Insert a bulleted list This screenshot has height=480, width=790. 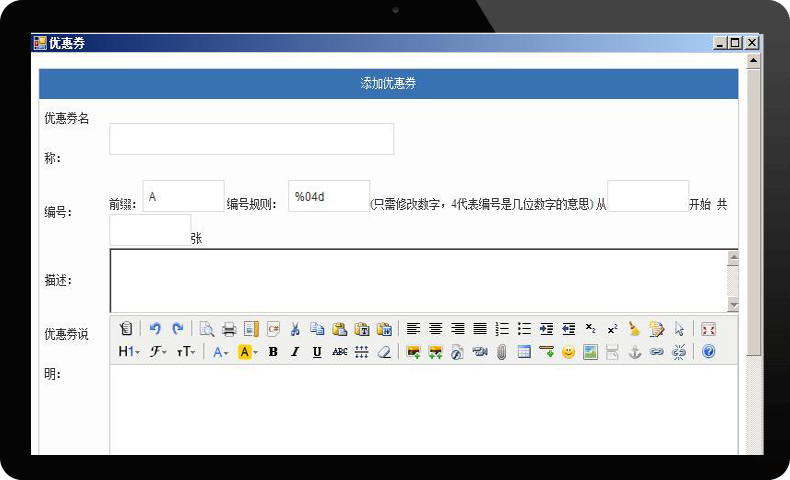click(524, 329)
